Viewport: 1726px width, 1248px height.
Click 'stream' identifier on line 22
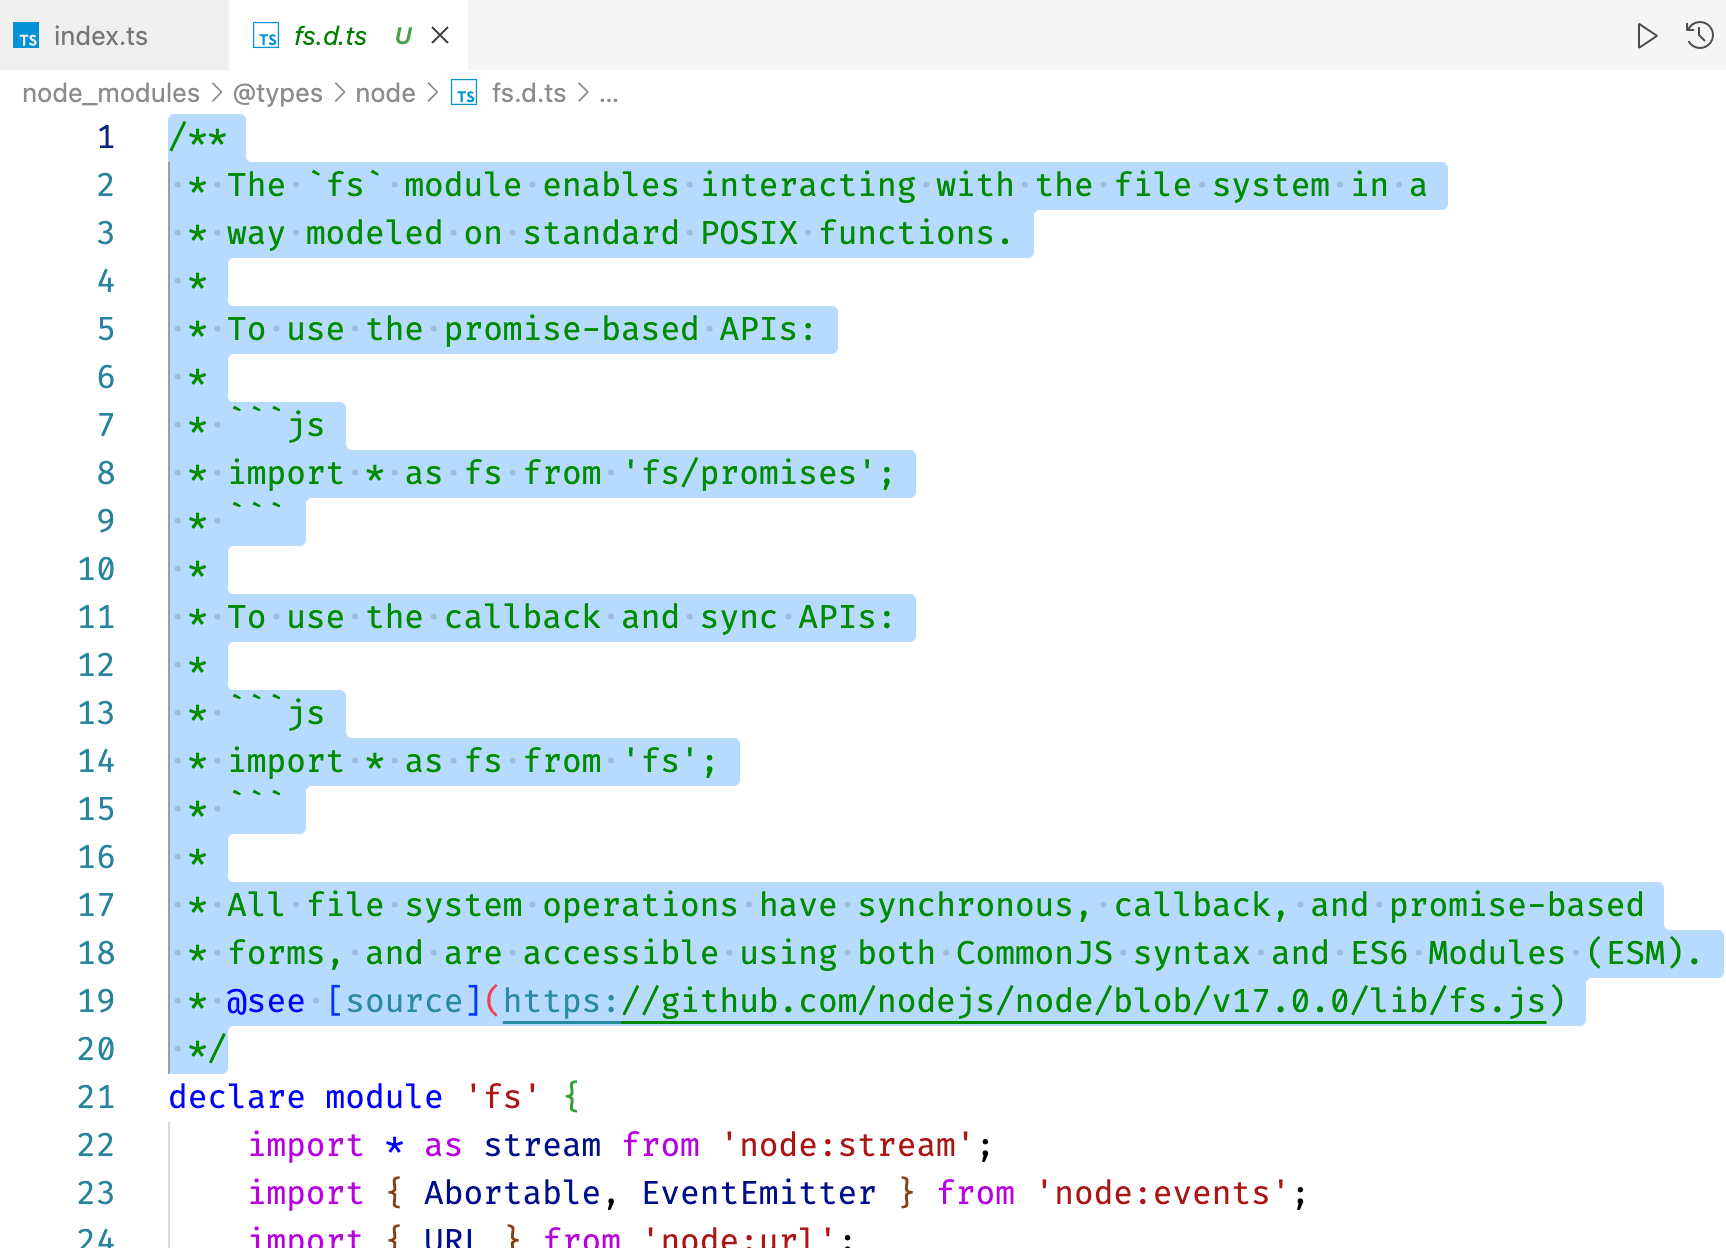pyautogui.click(x=542, y=1145)
